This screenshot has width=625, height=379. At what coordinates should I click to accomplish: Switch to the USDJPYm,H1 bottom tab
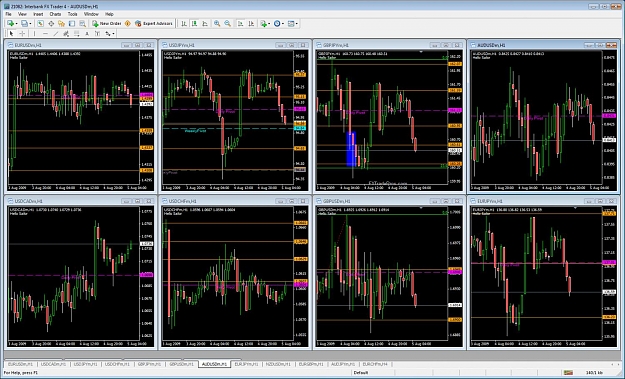point(86,364)
